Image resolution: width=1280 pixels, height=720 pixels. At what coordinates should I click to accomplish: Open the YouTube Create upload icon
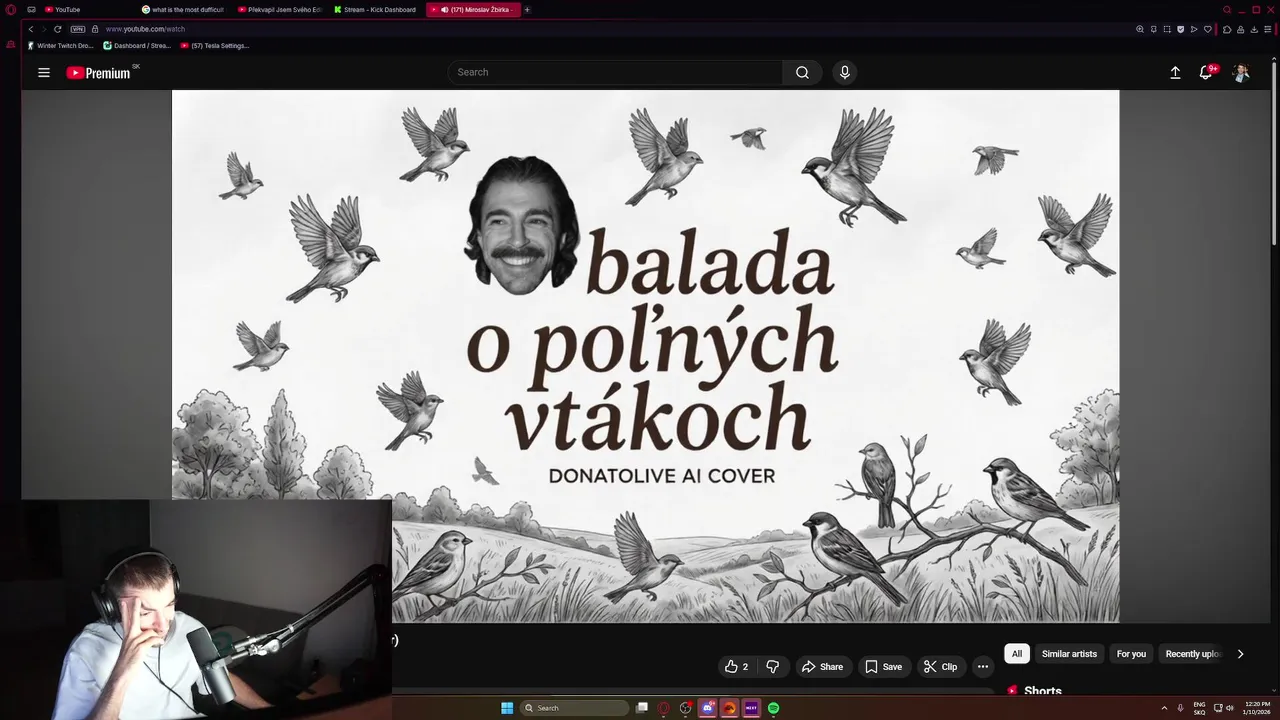[1175, 72]
